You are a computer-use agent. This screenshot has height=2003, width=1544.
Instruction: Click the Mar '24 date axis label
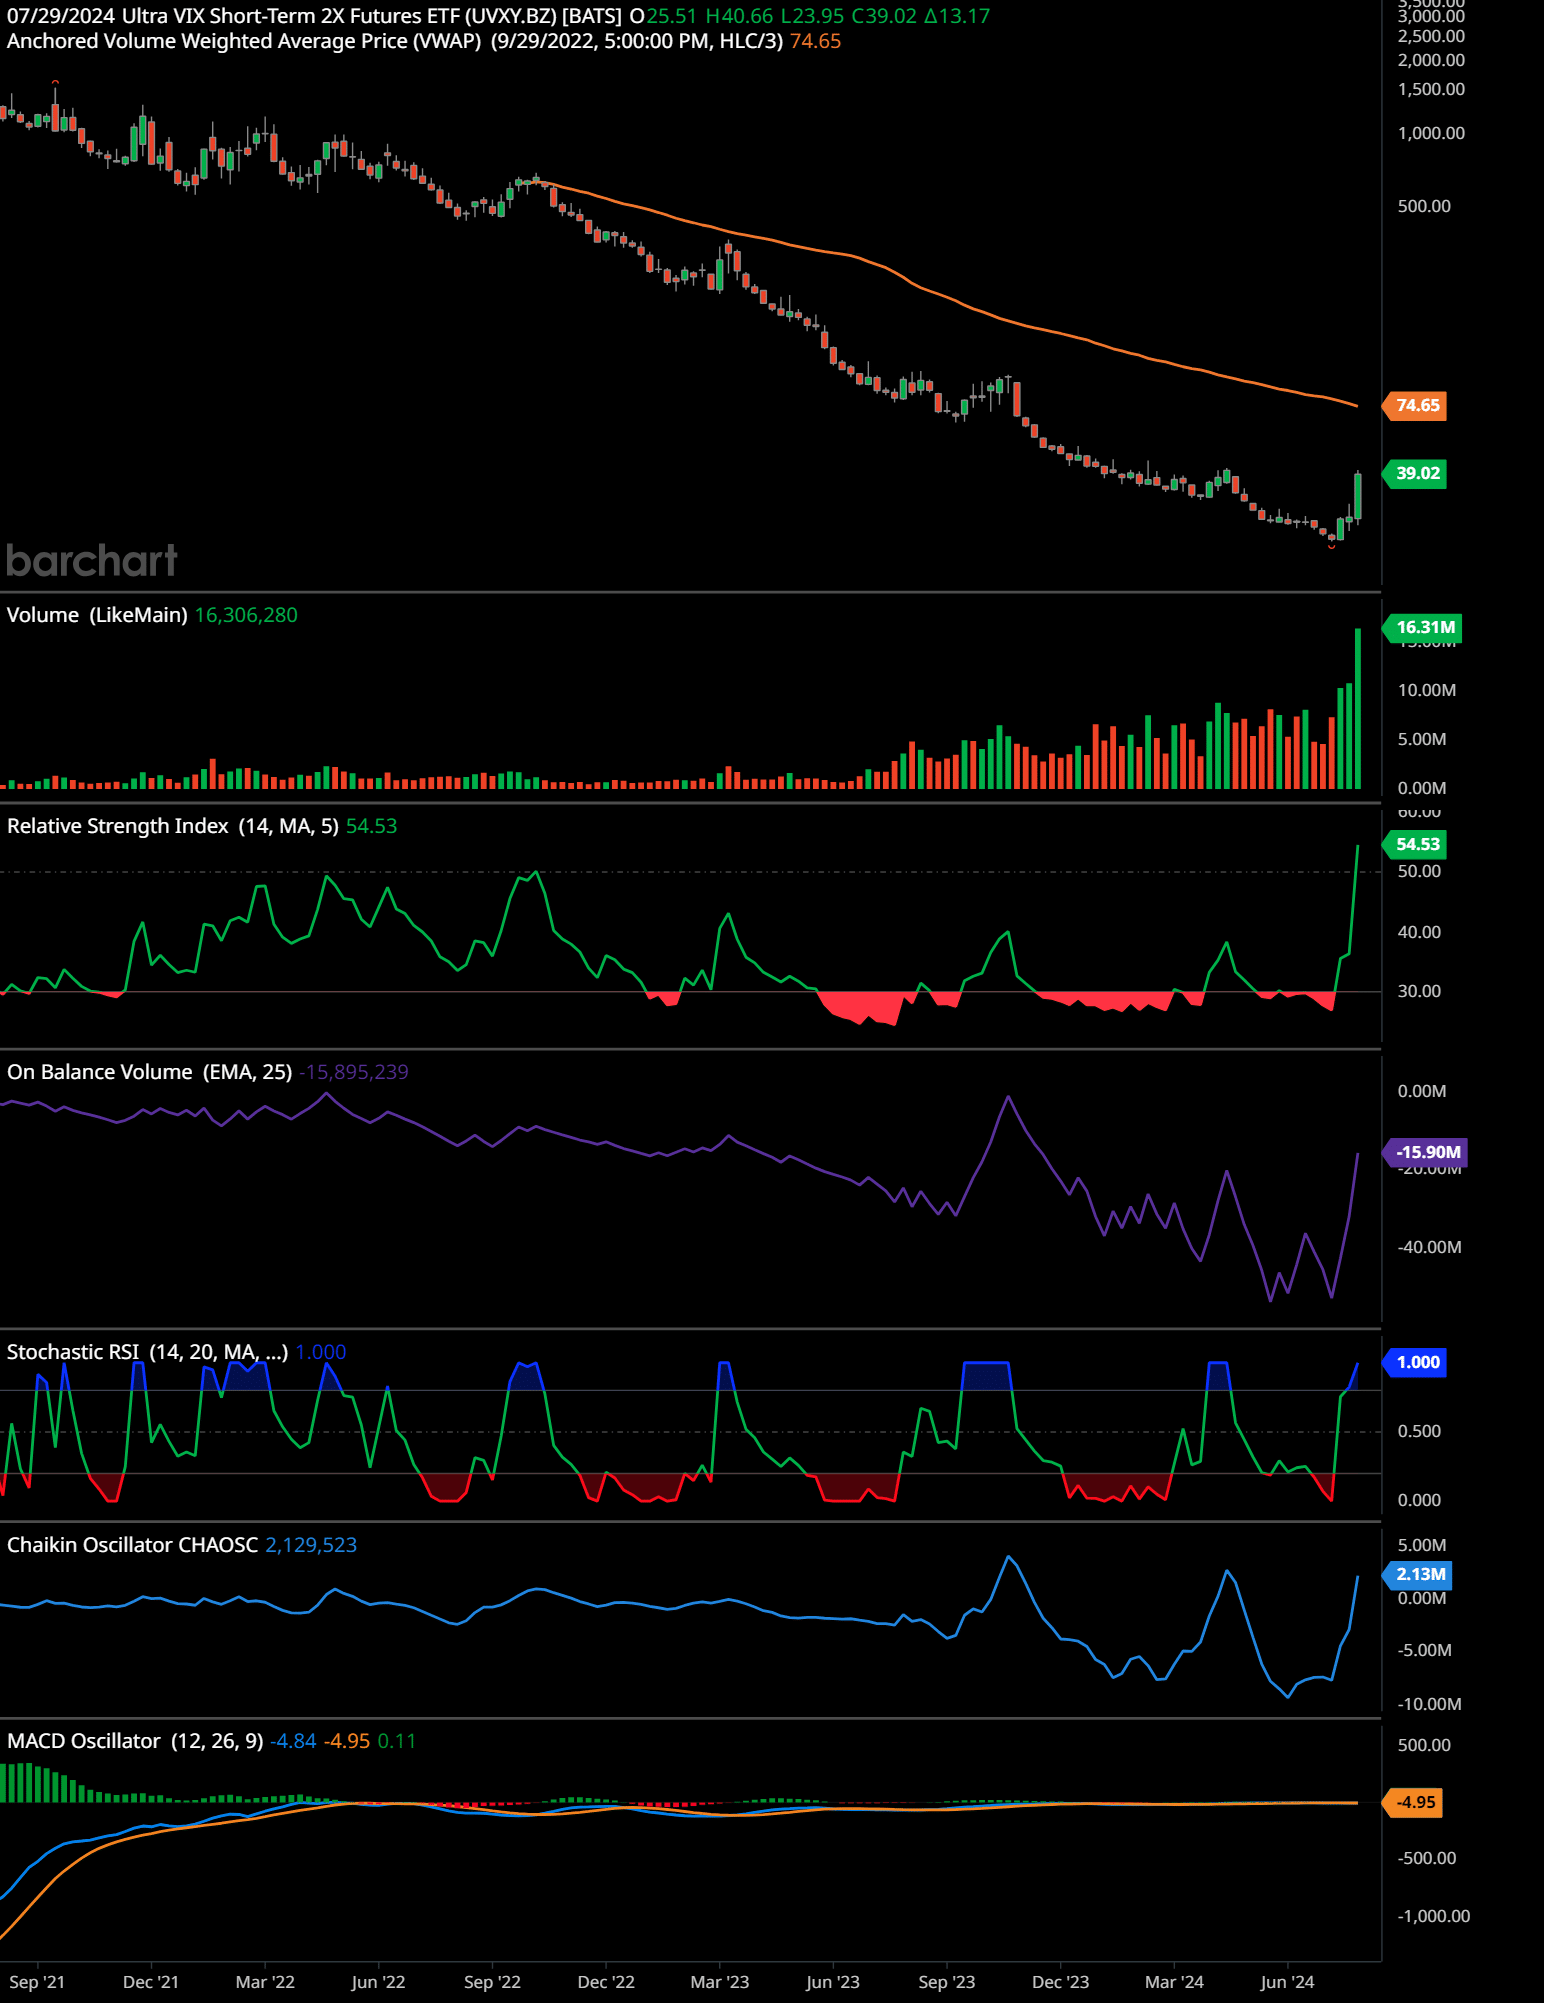click(1174, 1983)
